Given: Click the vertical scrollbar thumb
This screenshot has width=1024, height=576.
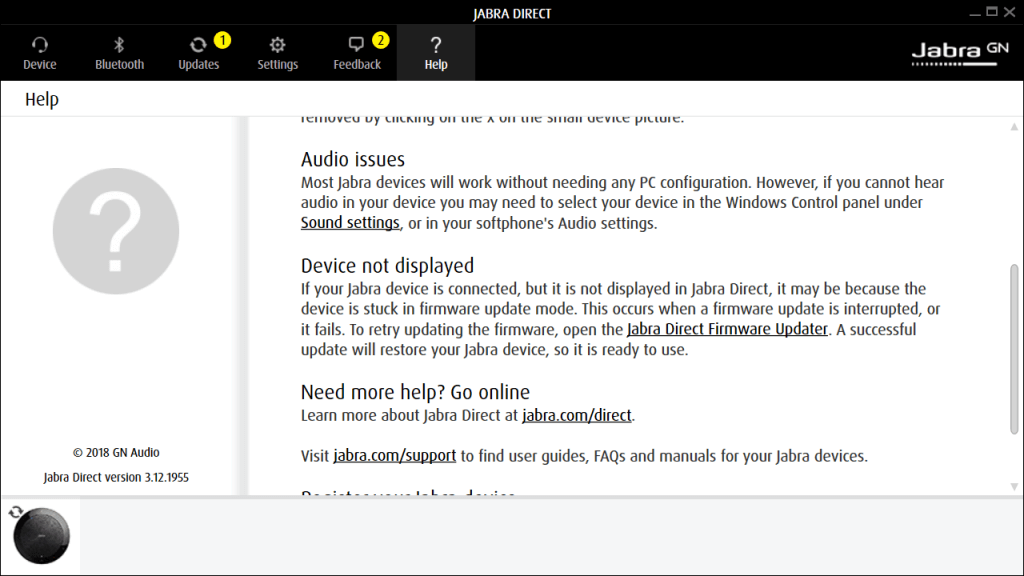Looking at the screenshot, I should (x=1015, y=348).
